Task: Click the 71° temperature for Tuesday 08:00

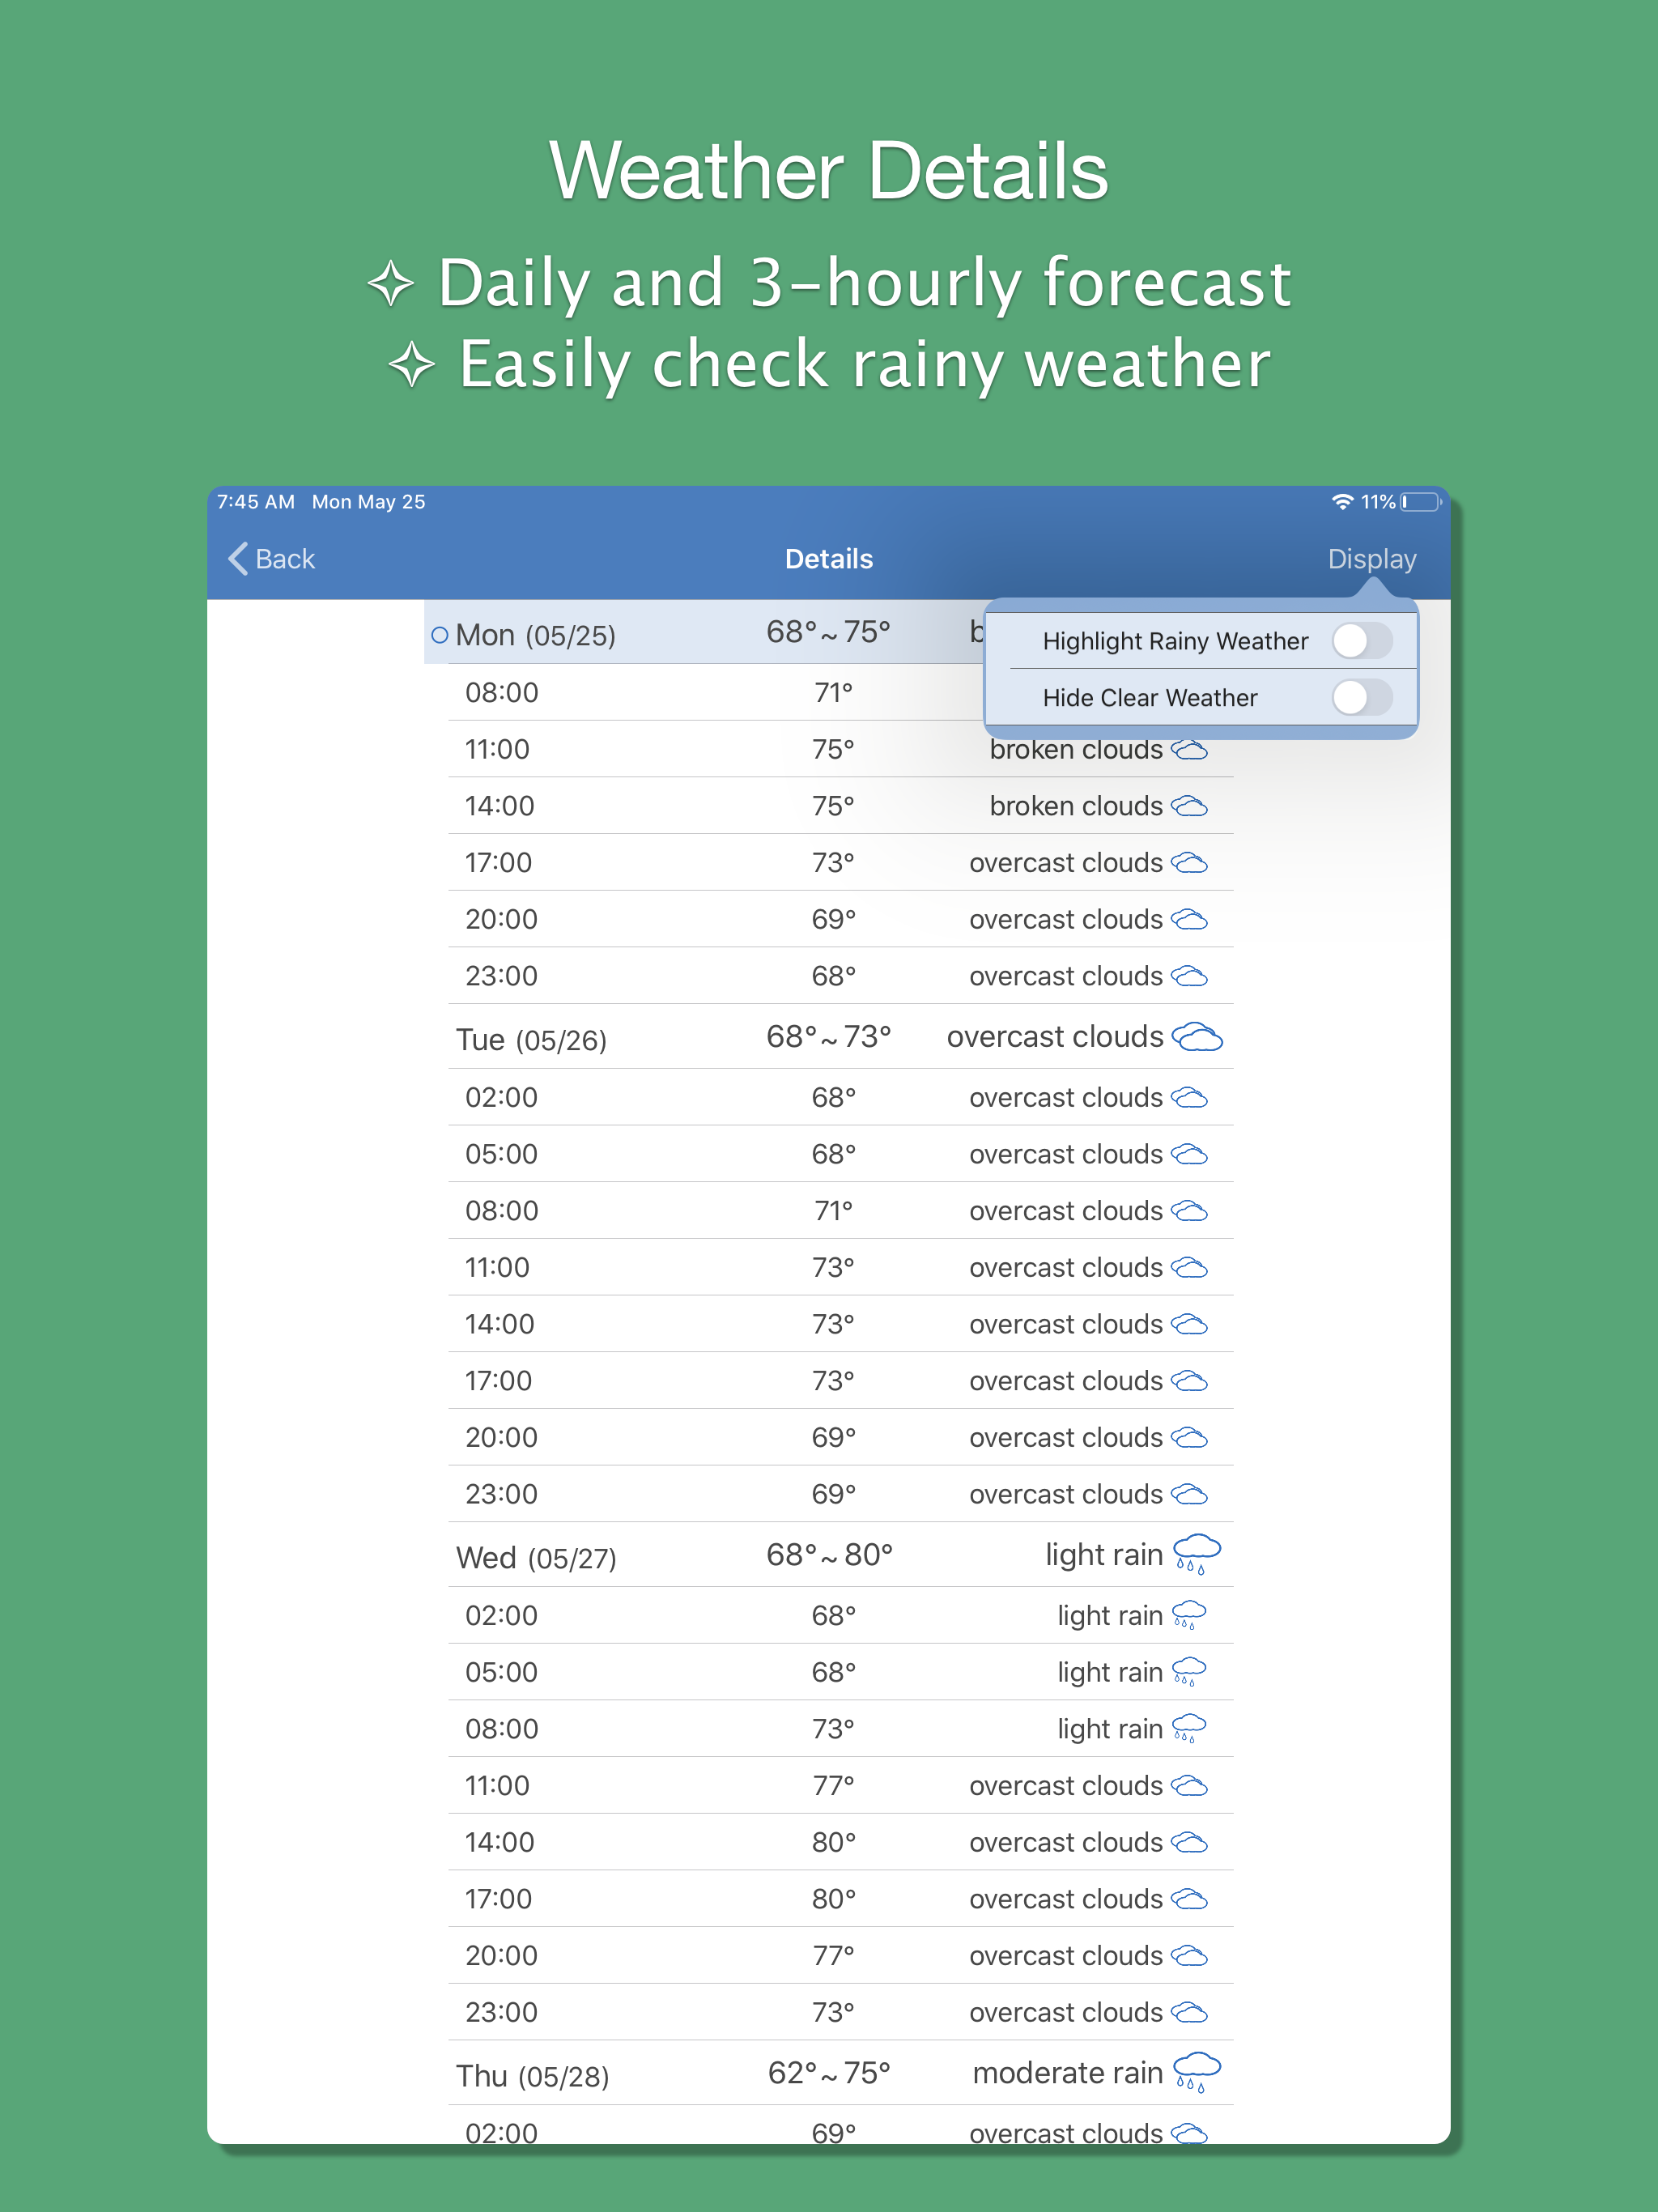Action: coord(833,1211)
